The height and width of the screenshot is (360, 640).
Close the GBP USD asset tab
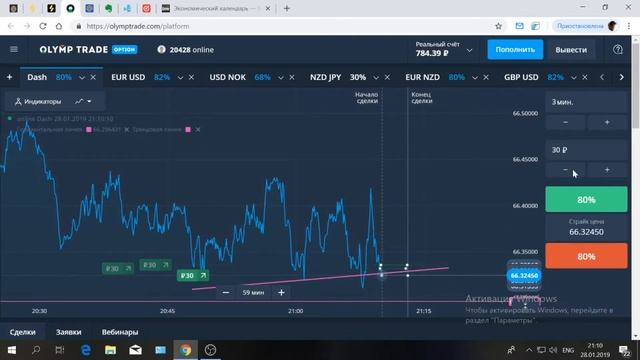(x=585, y=77)
